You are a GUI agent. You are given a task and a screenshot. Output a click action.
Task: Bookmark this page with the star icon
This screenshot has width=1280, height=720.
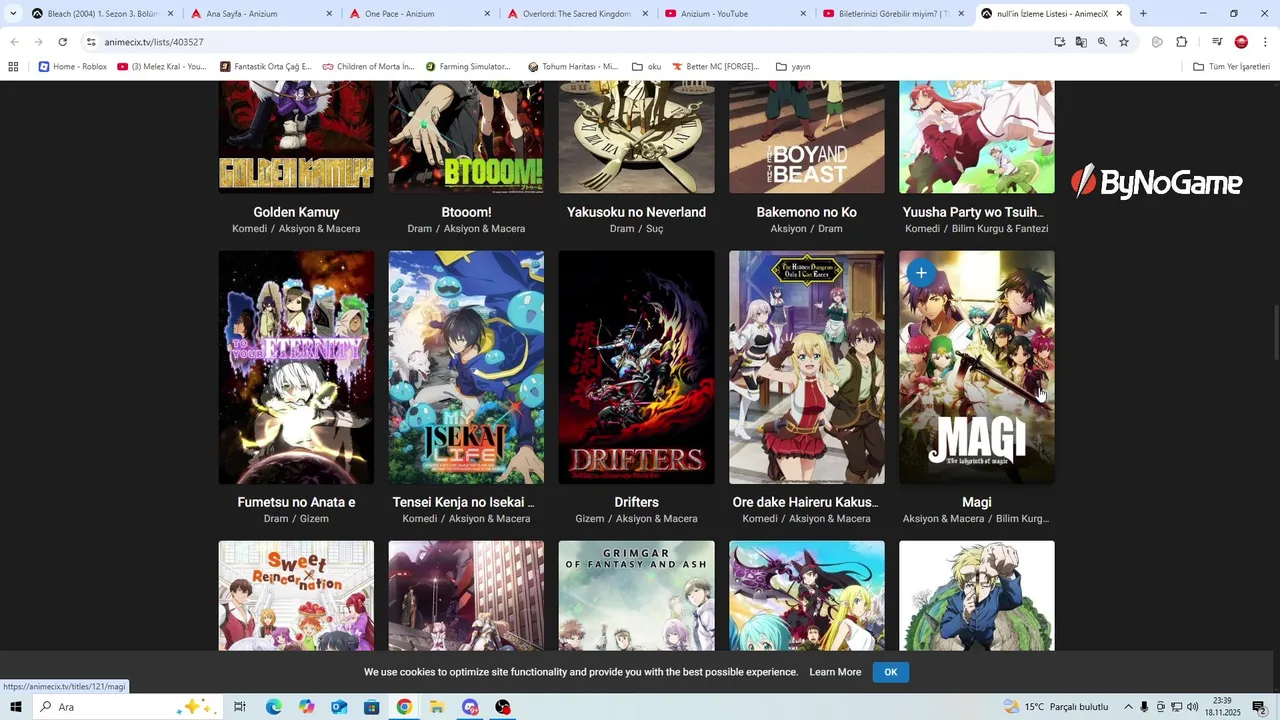pyautogui.click(x=1124, y=42)
